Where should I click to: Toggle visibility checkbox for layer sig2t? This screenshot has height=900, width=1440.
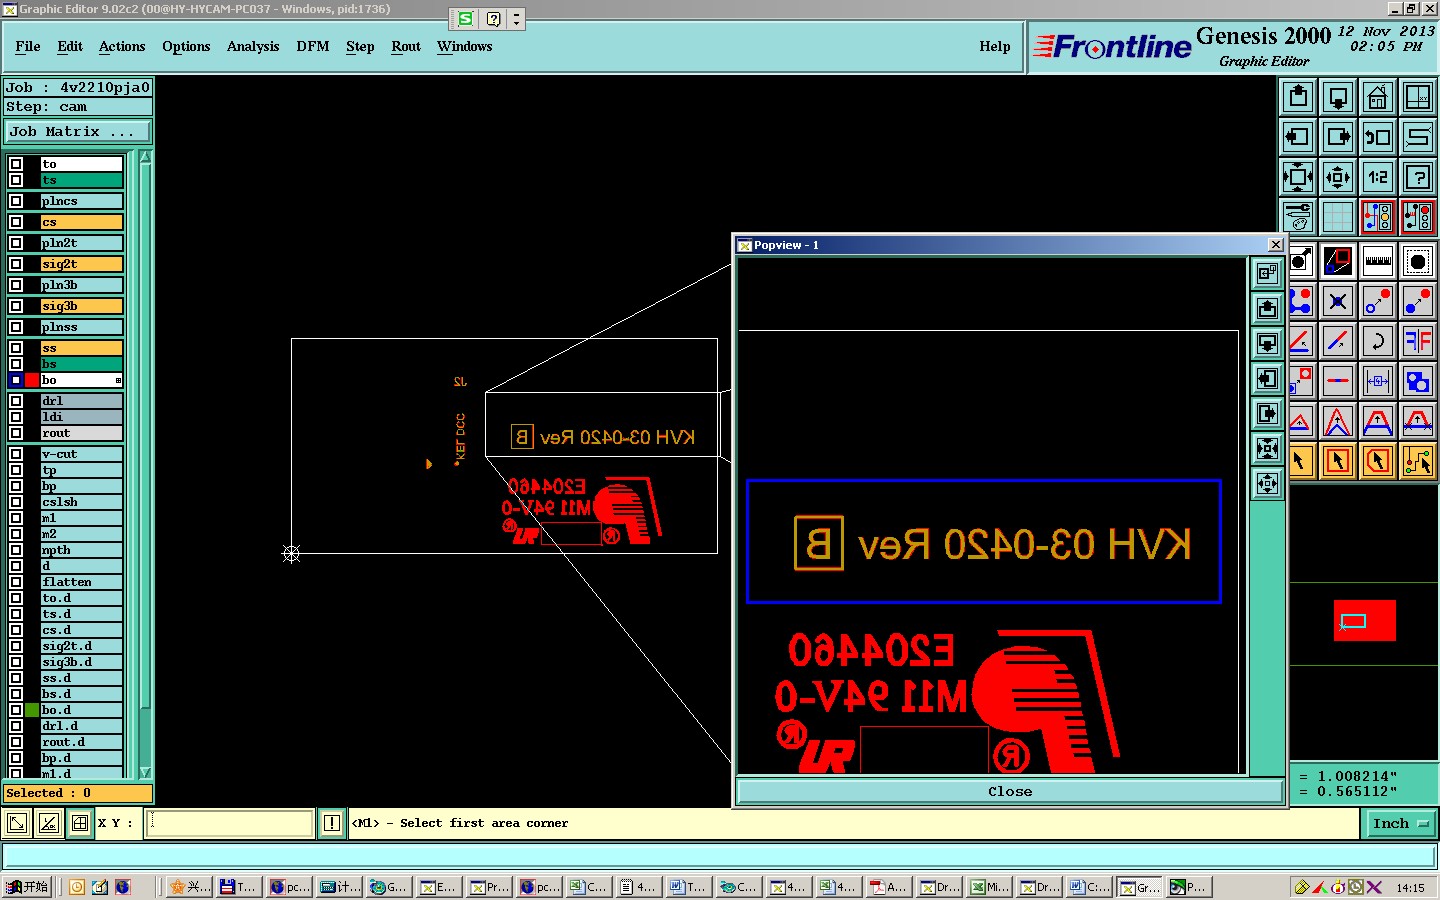coord(16,264)
